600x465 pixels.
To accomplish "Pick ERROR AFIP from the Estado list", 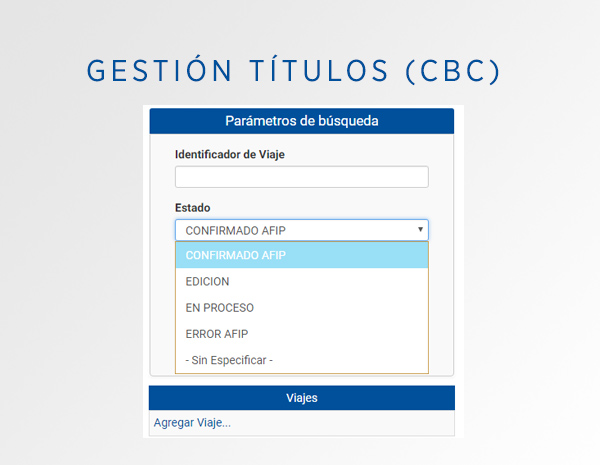I will 302,334.
